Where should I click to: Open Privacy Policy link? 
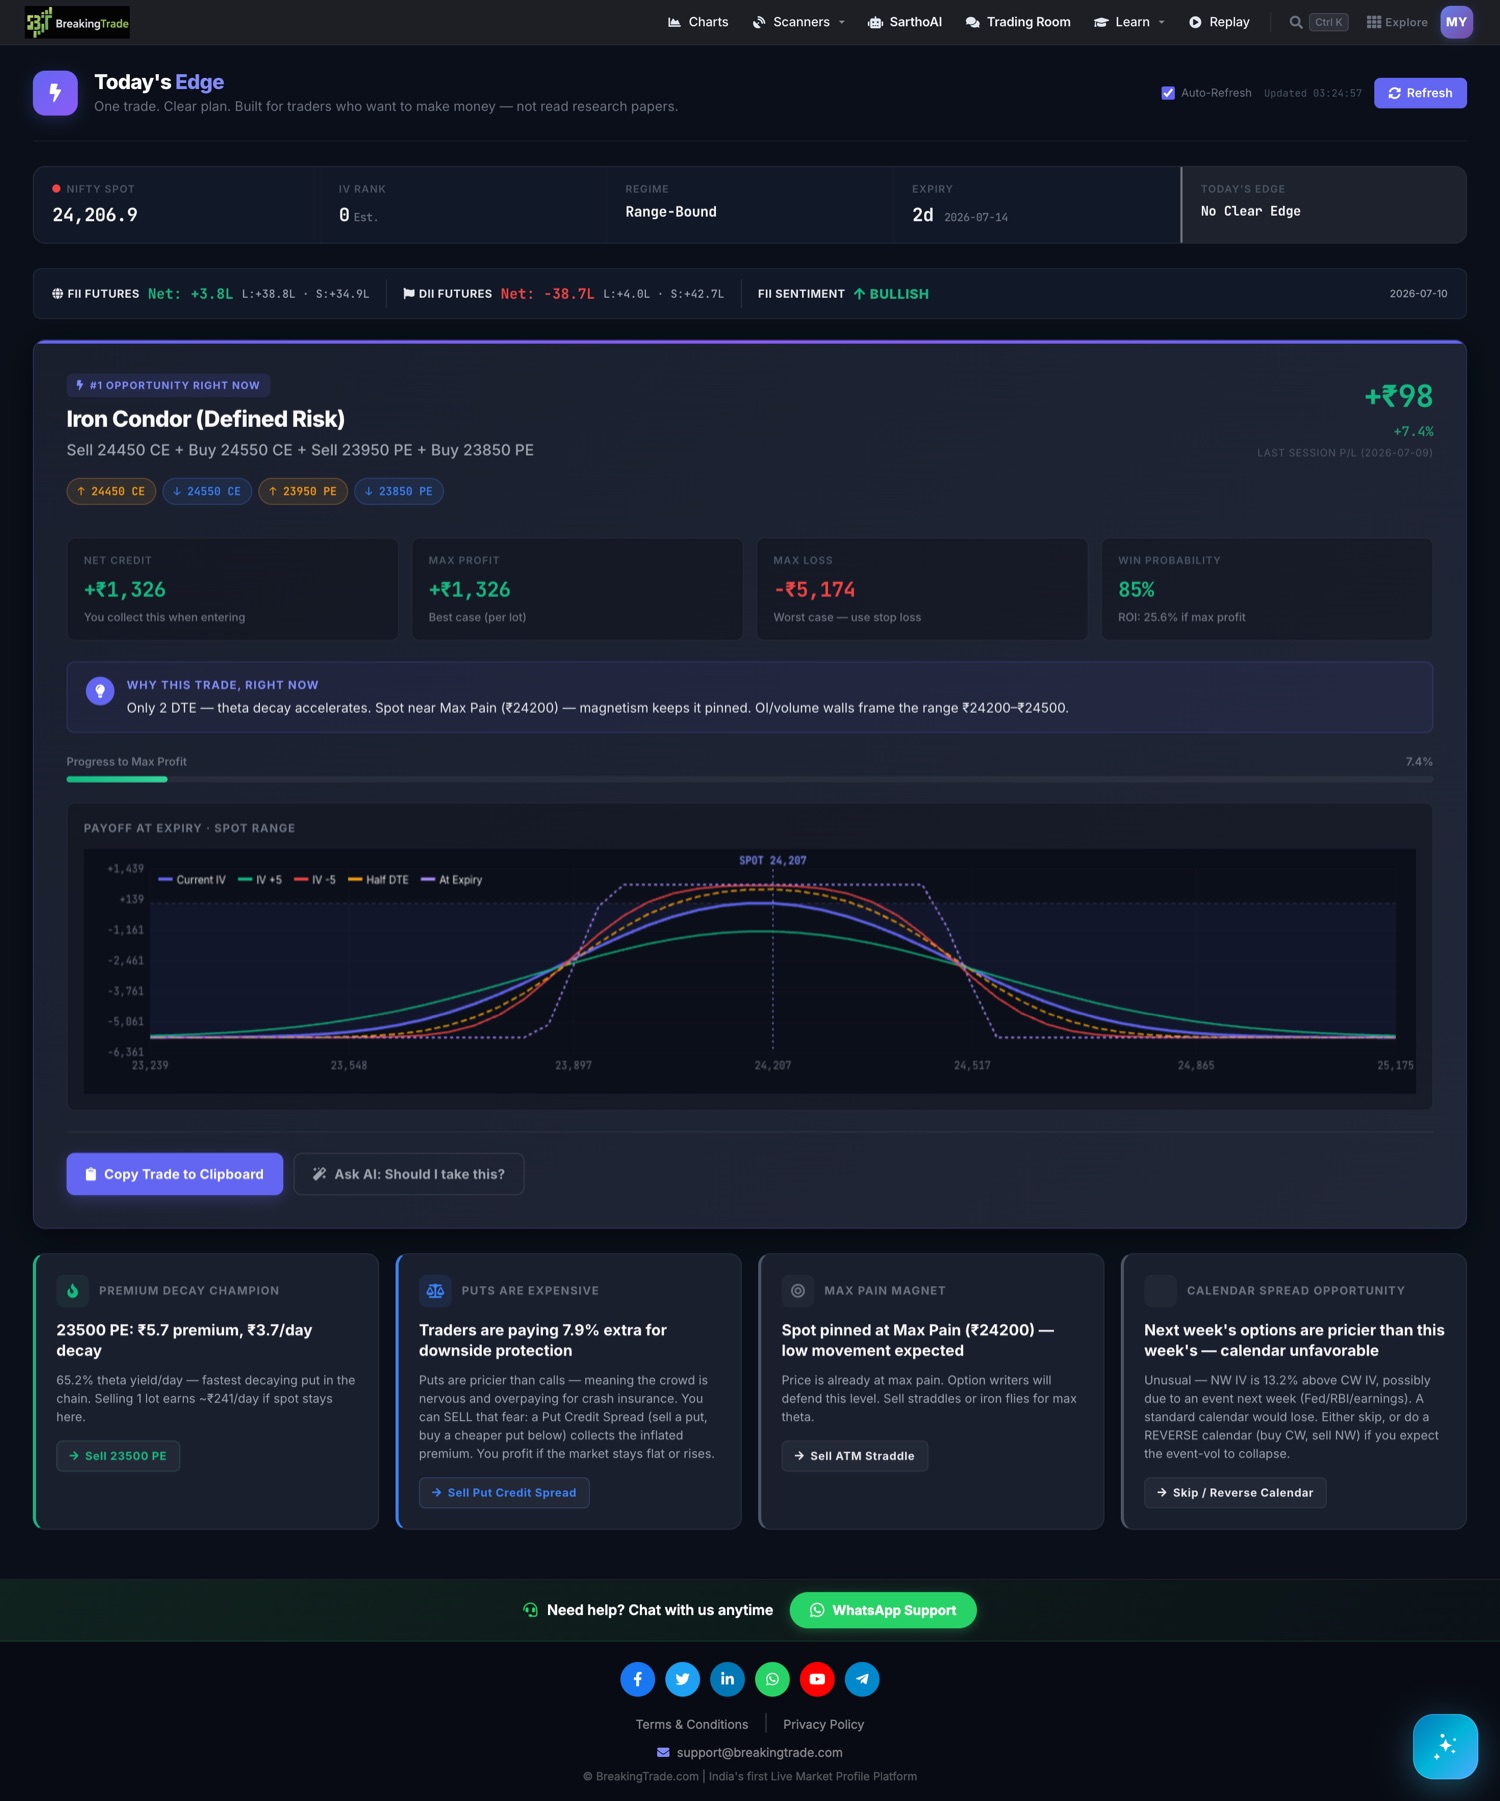click(824, 1724)
